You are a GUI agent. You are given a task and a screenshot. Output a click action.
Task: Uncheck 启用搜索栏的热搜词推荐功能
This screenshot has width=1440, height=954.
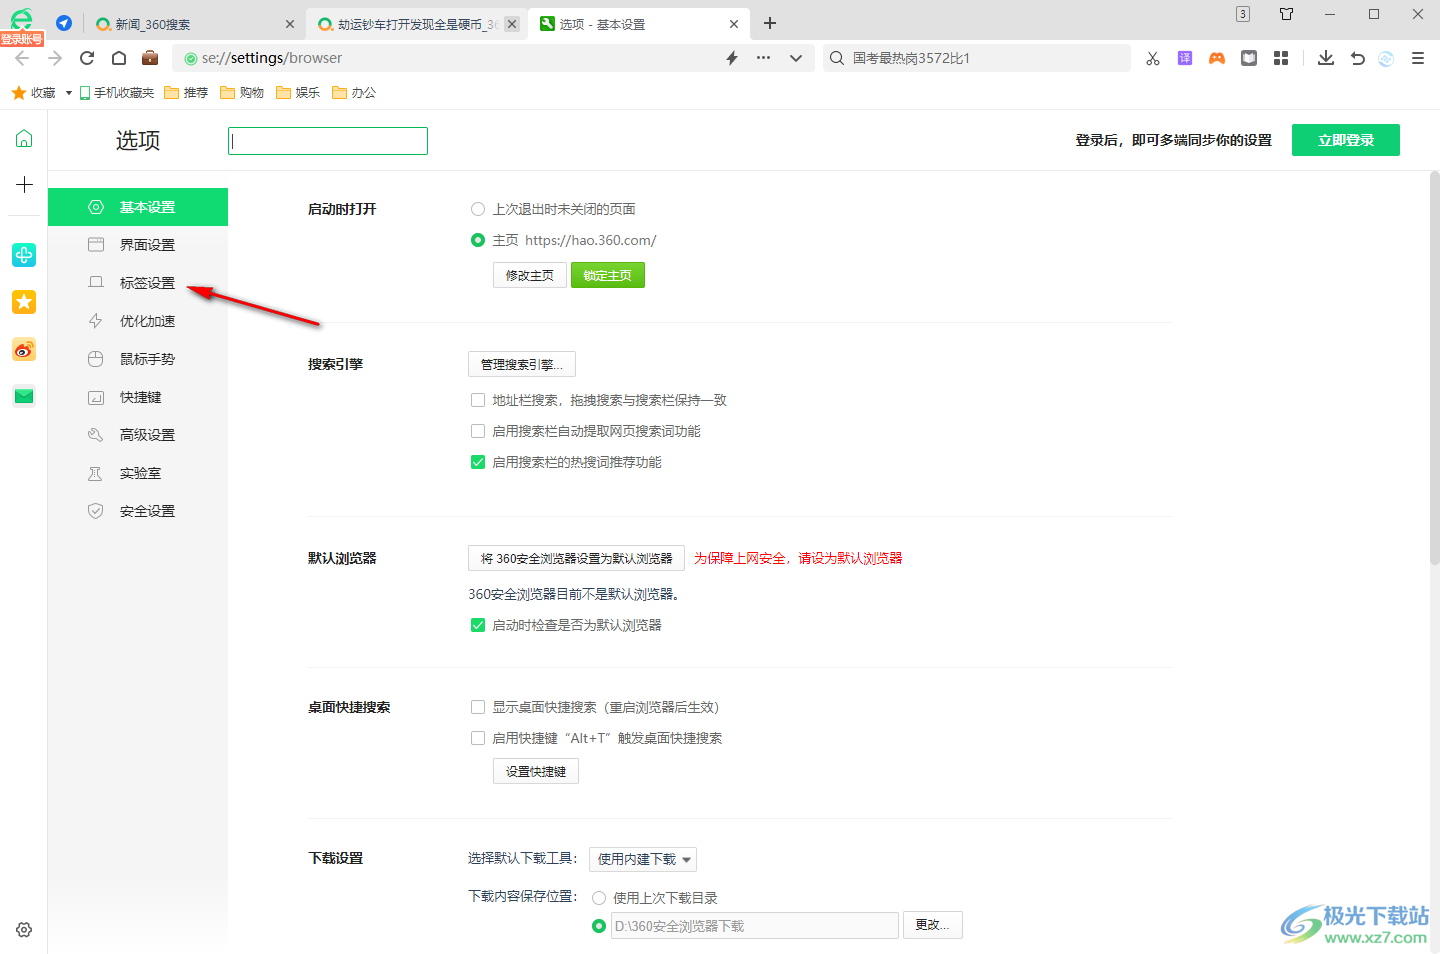point(478,462)
